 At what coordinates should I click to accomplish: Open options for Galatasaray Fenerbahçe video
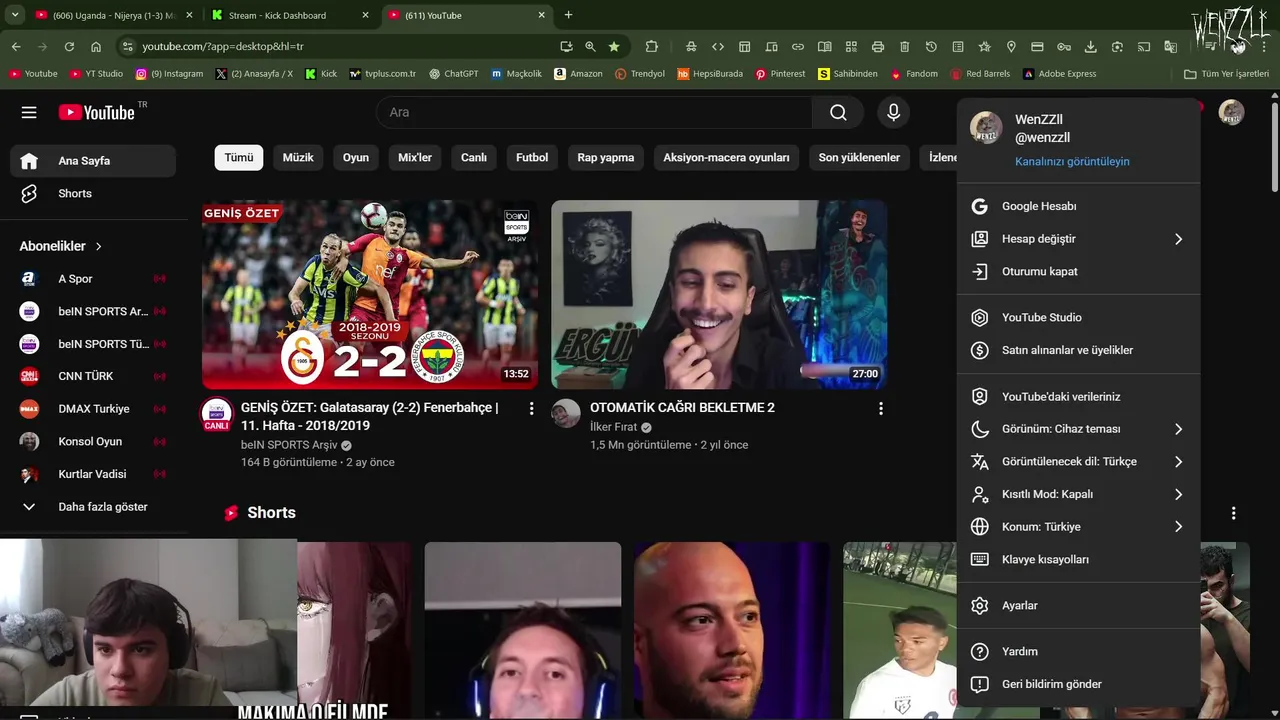pos(531,408)
